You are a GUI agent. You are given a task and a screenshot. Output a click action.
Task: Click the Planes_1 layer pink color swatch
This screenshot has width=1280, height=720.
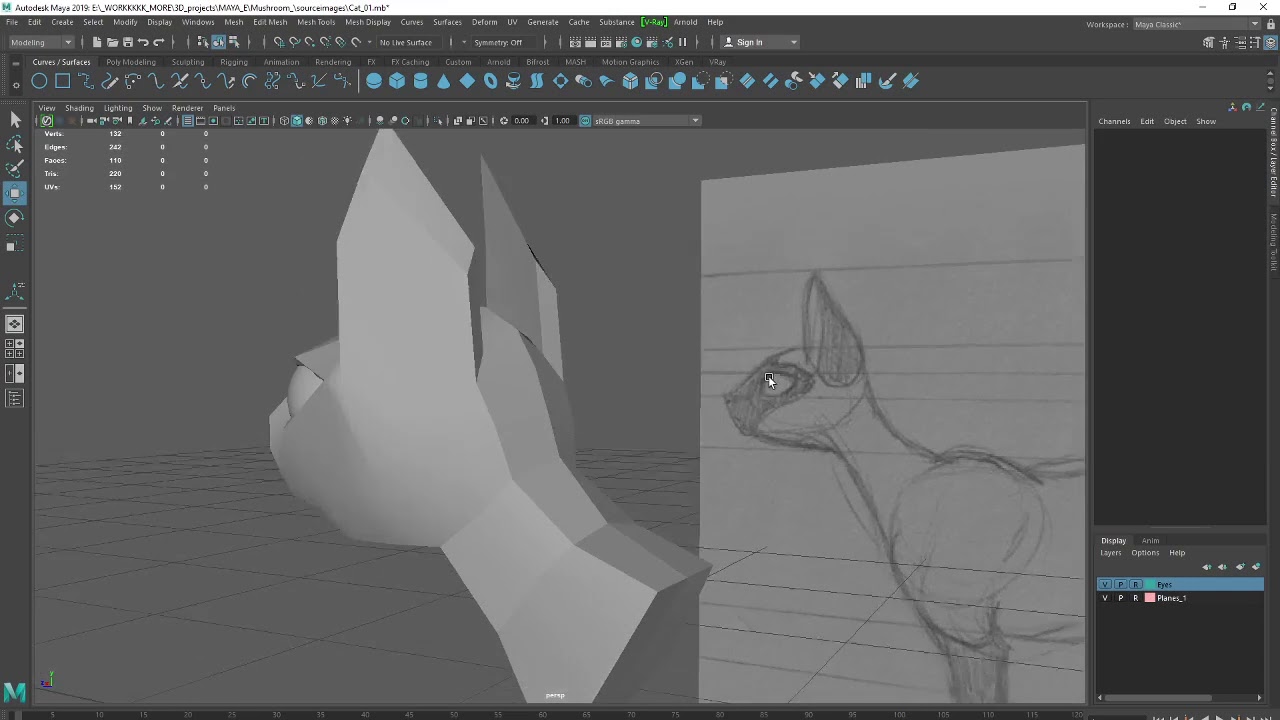1150,598
